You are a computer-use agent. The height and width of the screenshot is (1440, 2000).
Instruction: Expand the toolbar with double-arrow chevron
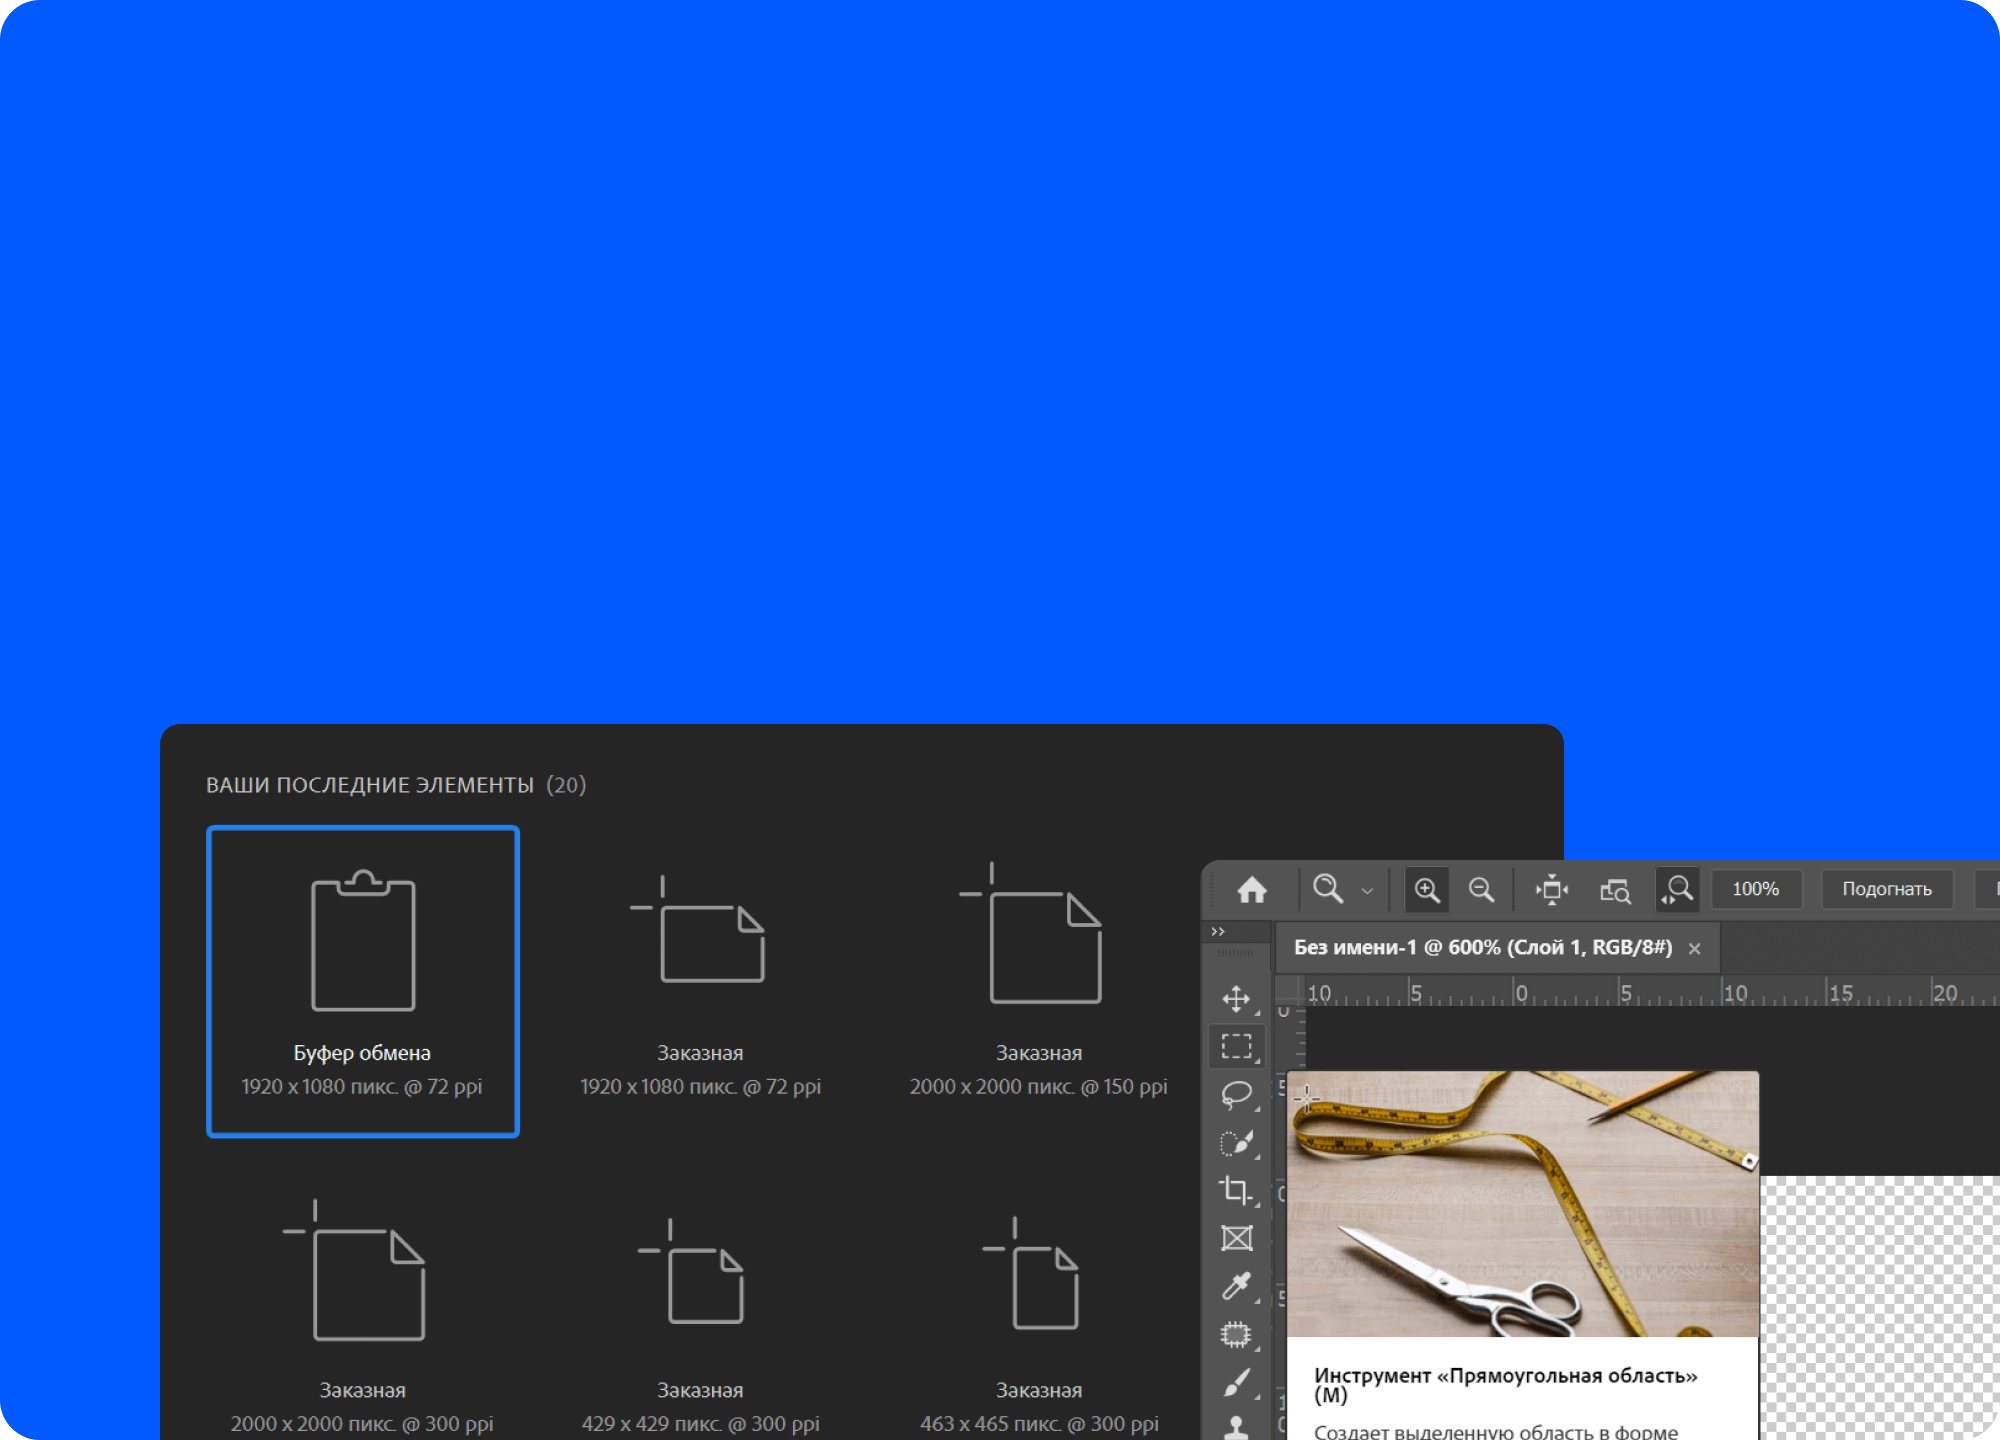[1218, 931]
